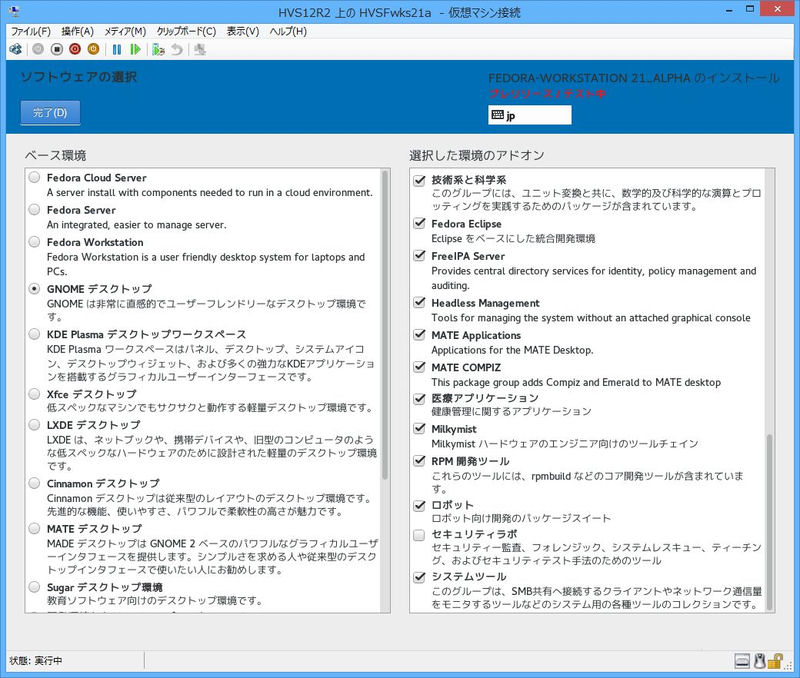800x678 pixels.
Task: Click the 状態: 実行中 status text
Action: pos(36,661)
